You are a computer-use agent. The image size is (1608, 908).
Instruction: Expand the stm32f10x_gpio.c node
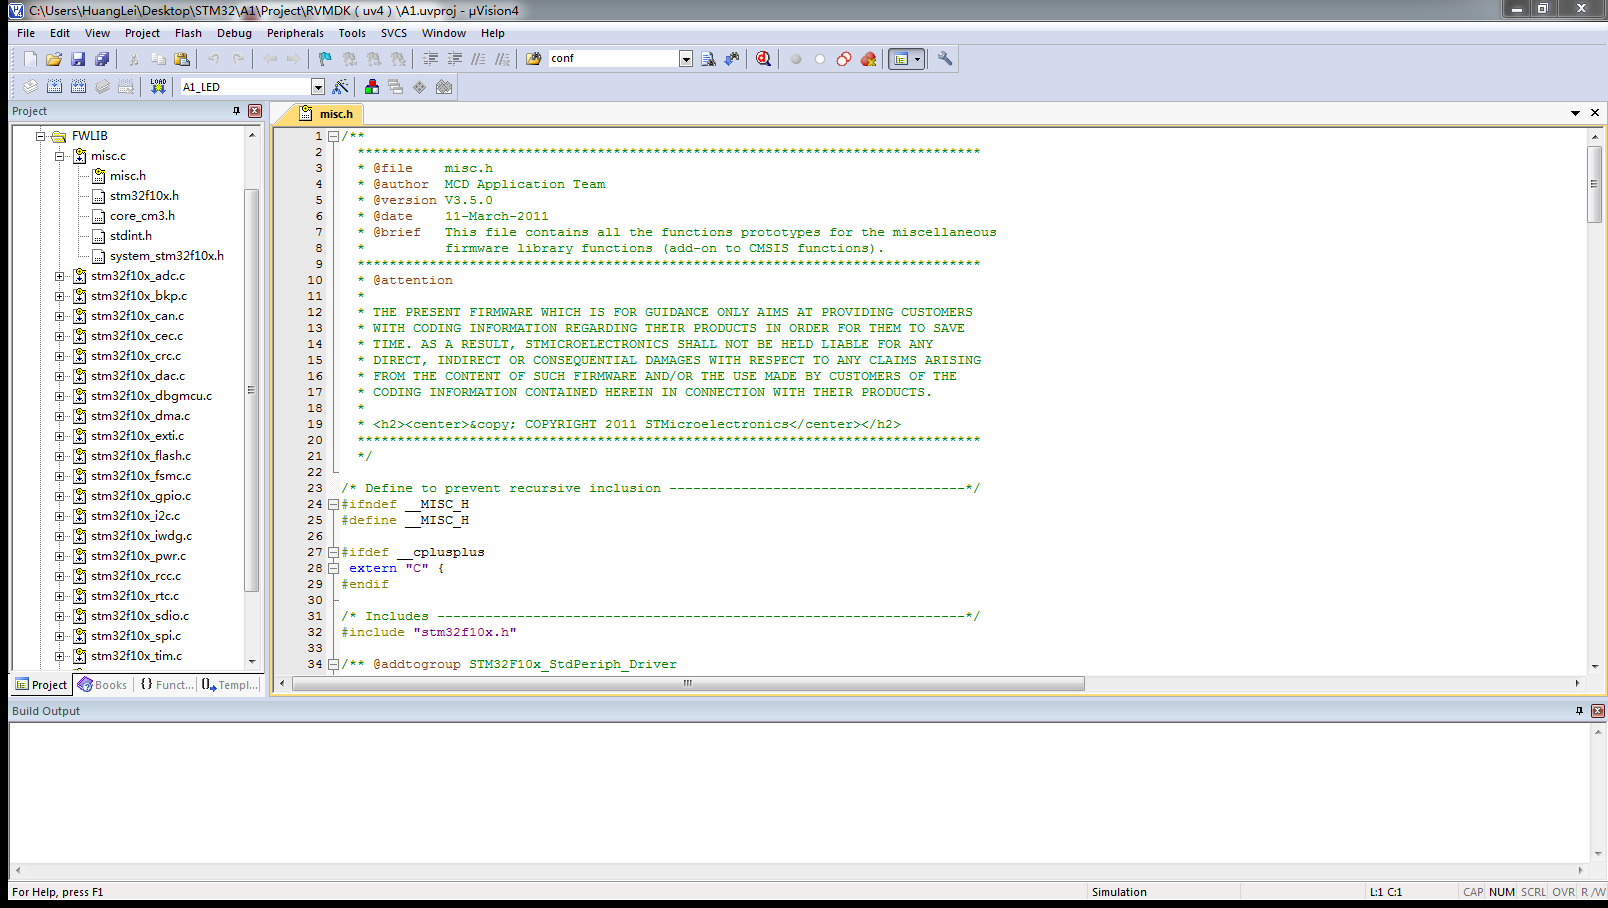pos(58,495)
